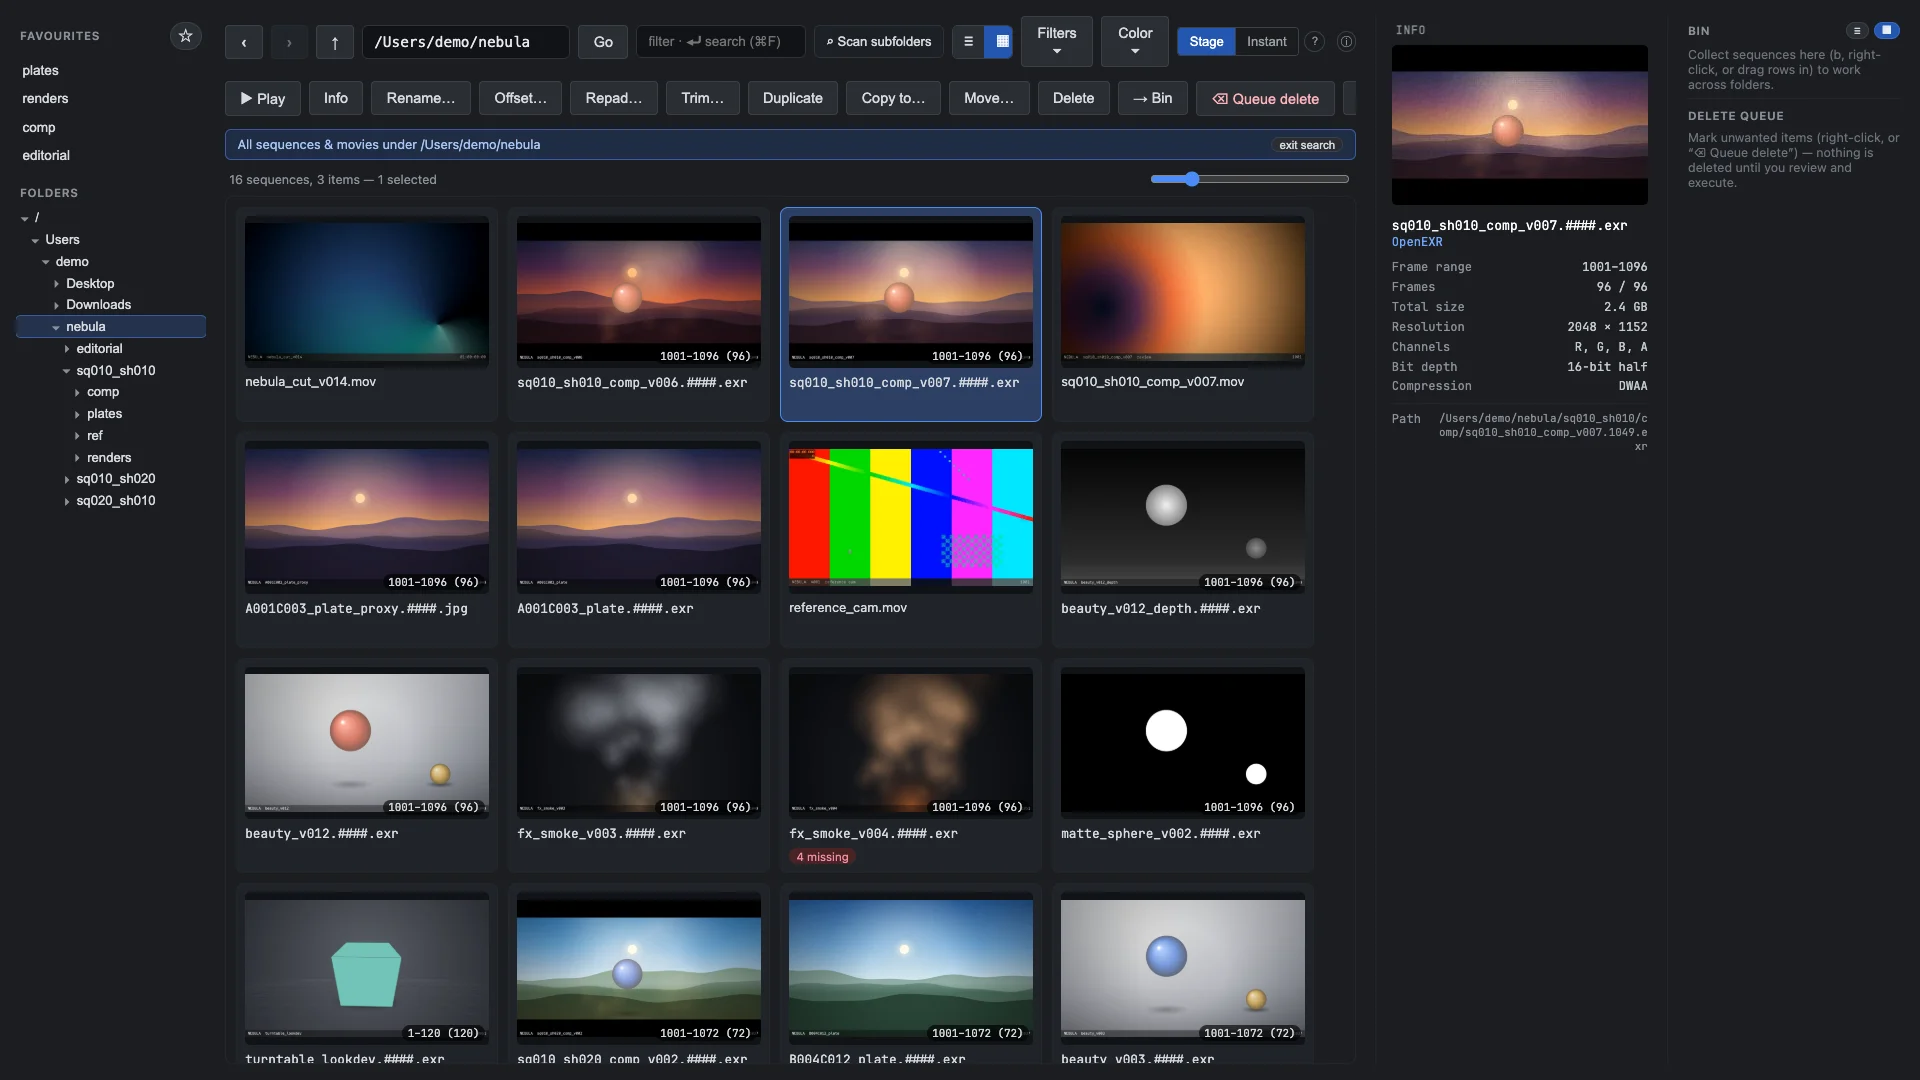Click the Delete button
Image resolution: width=1920 pixels, height=1080 pixels.
click(x=1073, y=98)
